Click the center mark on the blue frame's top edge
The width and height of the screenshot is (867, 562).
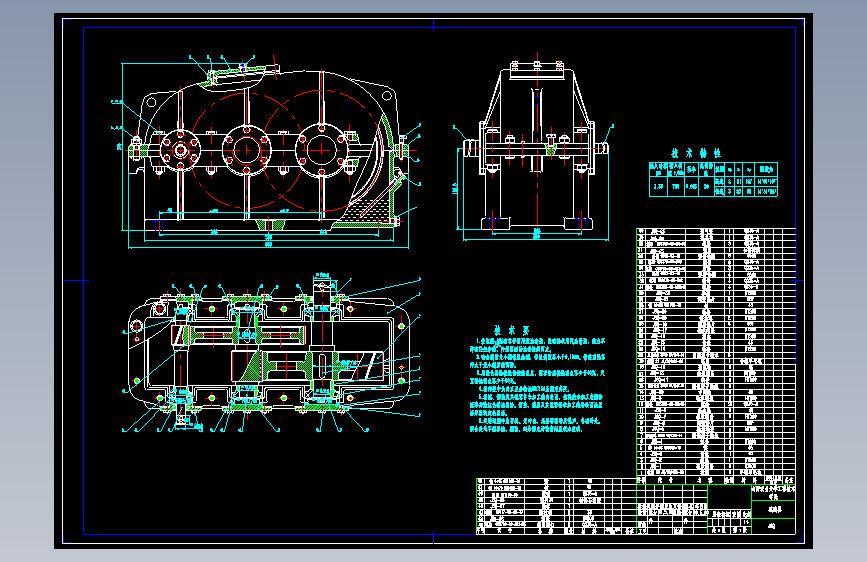click(x=434, y=25)
